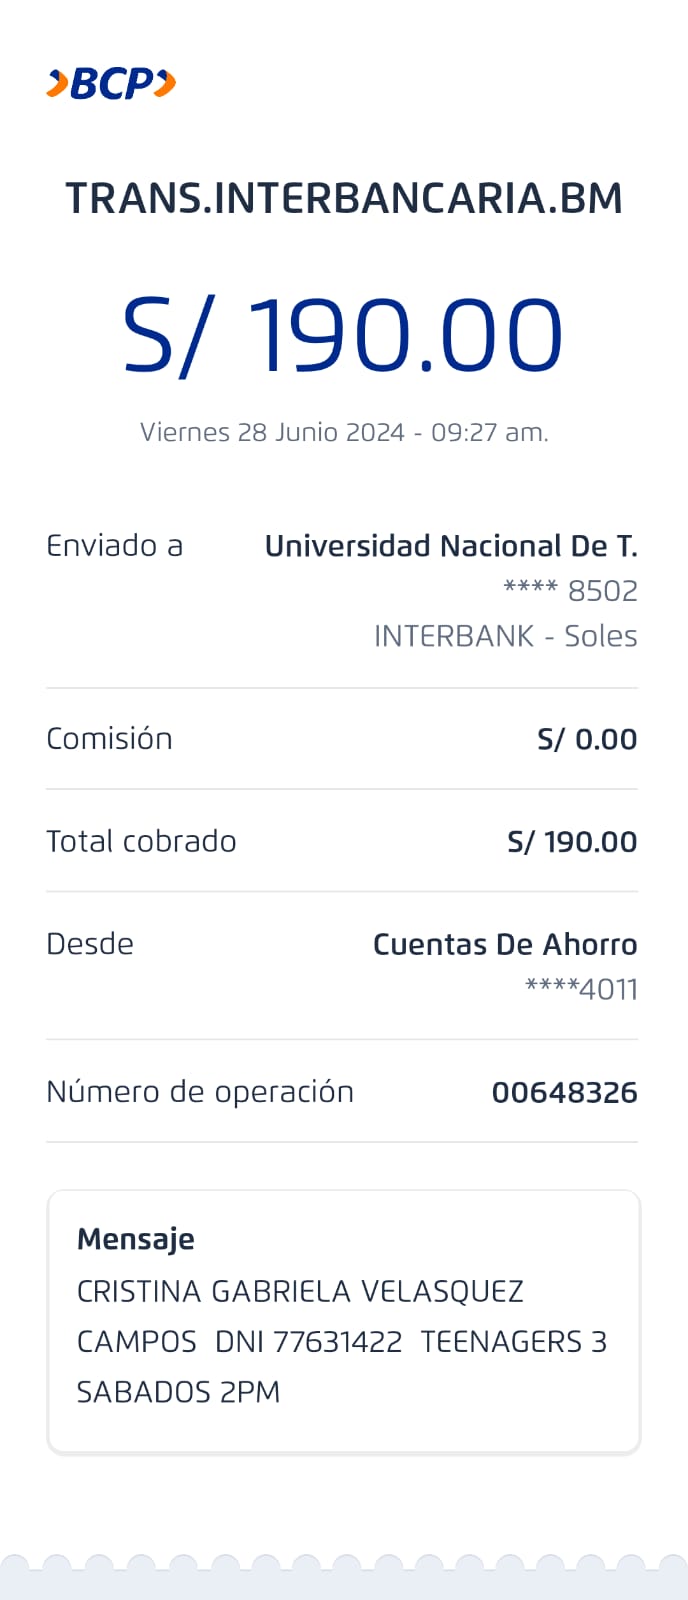688x1600 pixels.
Task: Select the S/ 0.00 commission value
Action: point(587,739)
